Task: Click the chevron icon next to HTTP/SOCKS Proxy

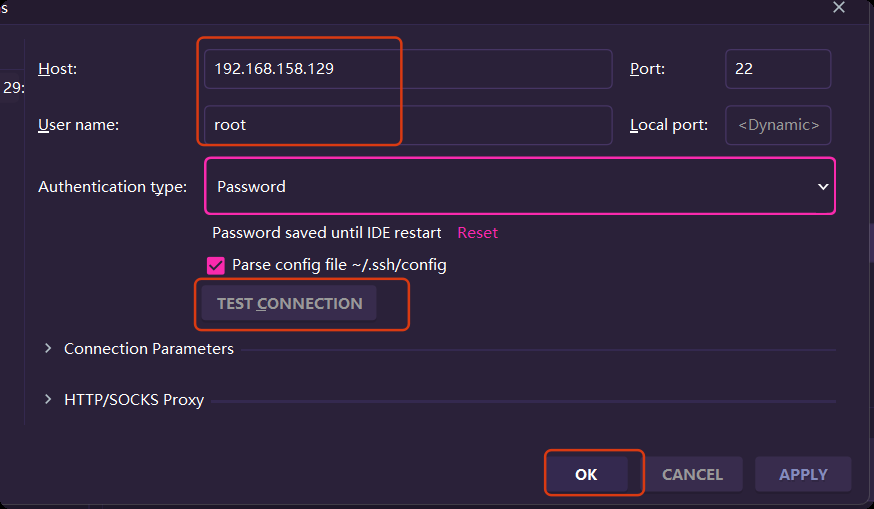Action: [x=48, y=399]
